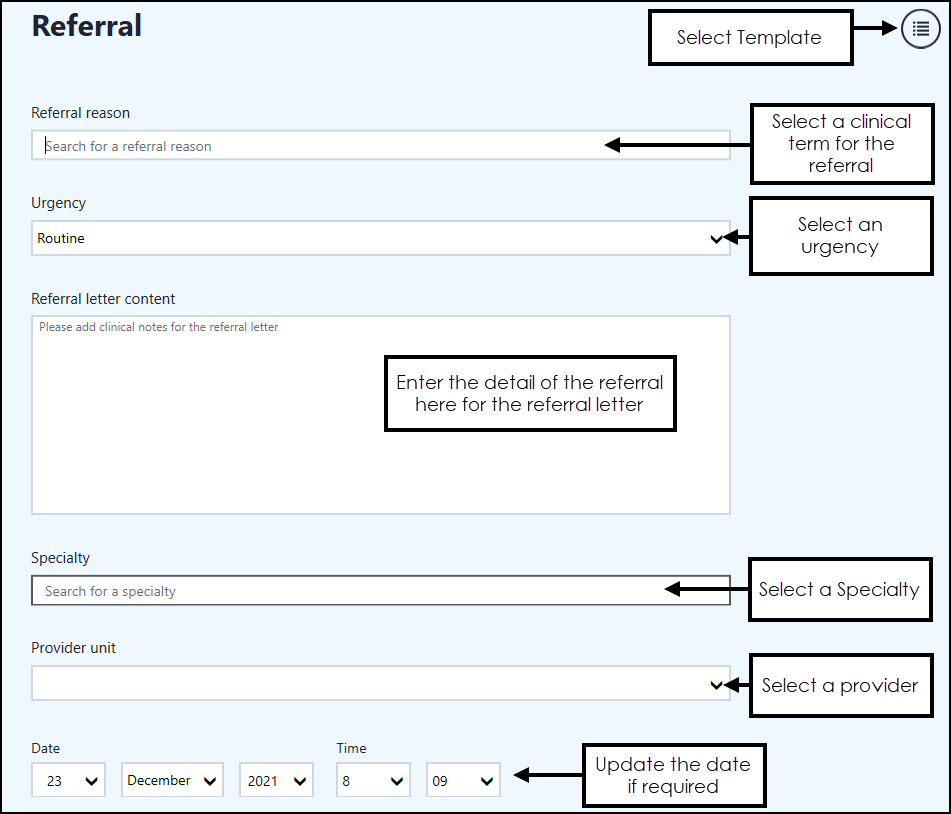Viewport: 951px width, 814px height.
Task: Open the hour dropdown showing 8
Action: [x=373, y=781]
